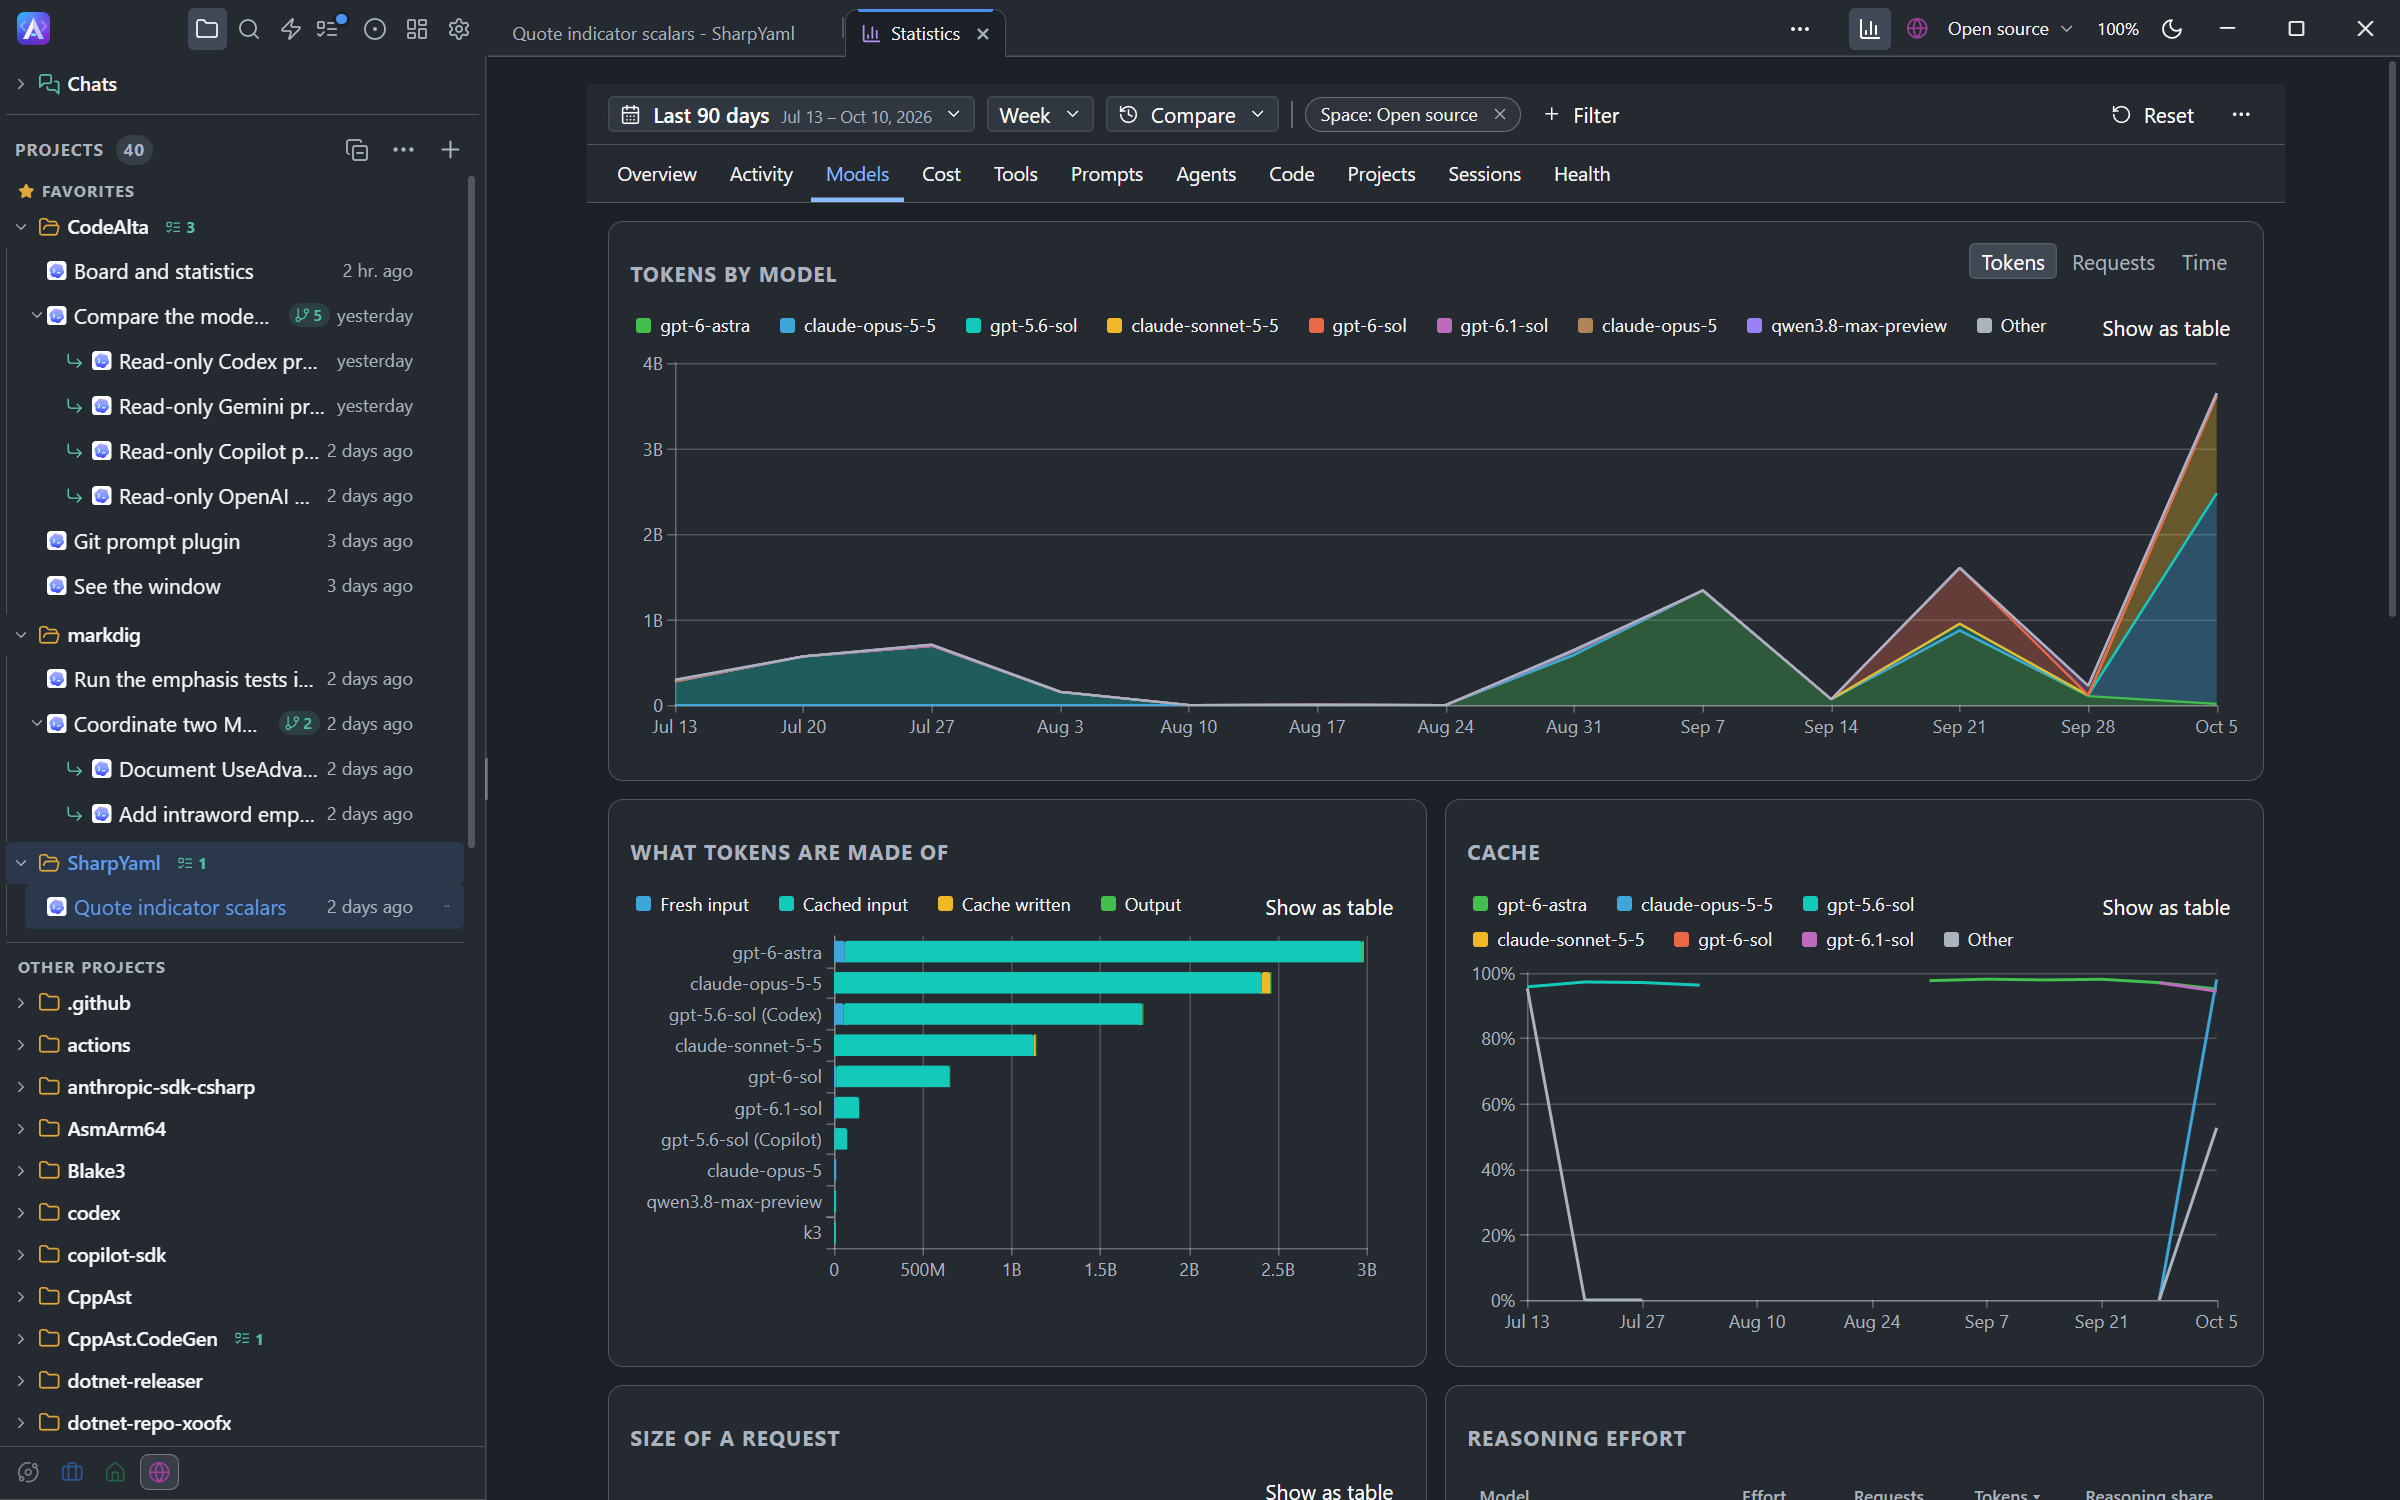Screen dimensions: 2400x1500
Task: Click the collapse-all projects copy icon
Action: pos(357,149)
